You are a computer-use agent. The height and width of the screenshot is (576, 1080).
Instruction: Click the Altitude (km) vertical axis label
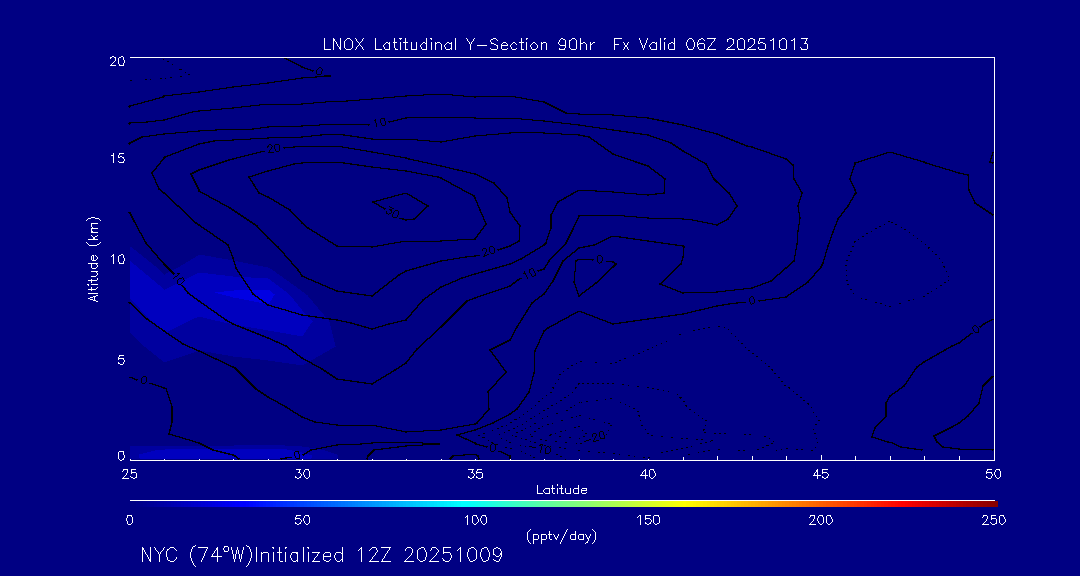[x=93, y=259]
